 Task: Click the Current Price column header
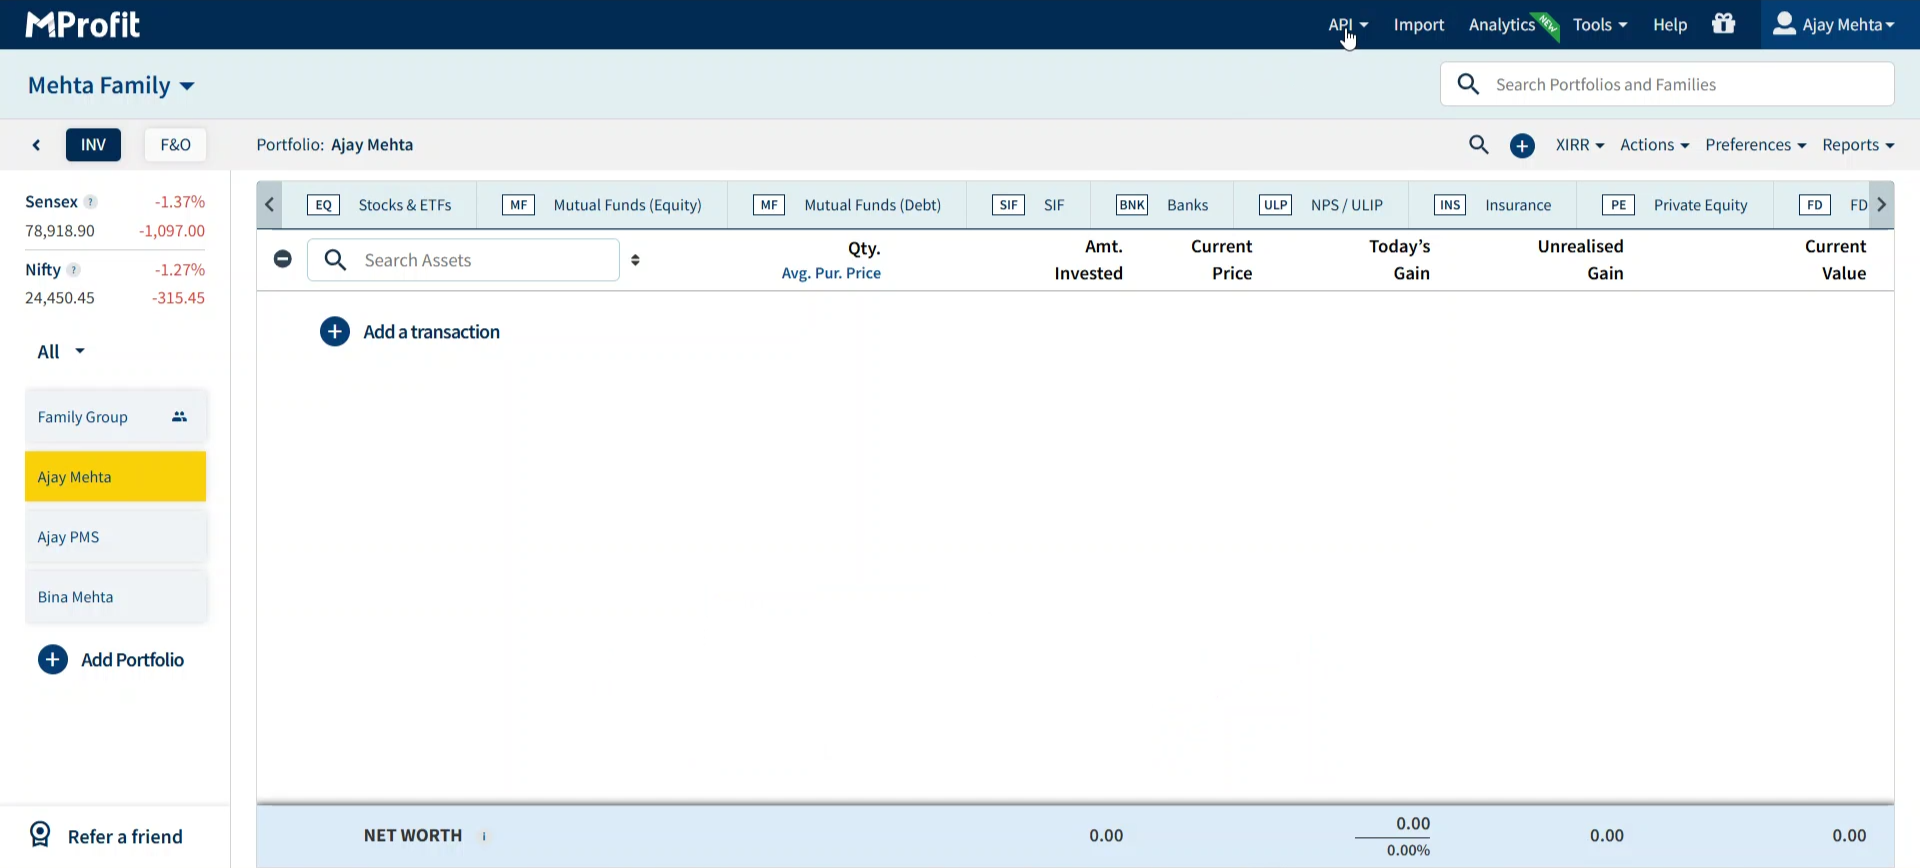click(1222, 260)
